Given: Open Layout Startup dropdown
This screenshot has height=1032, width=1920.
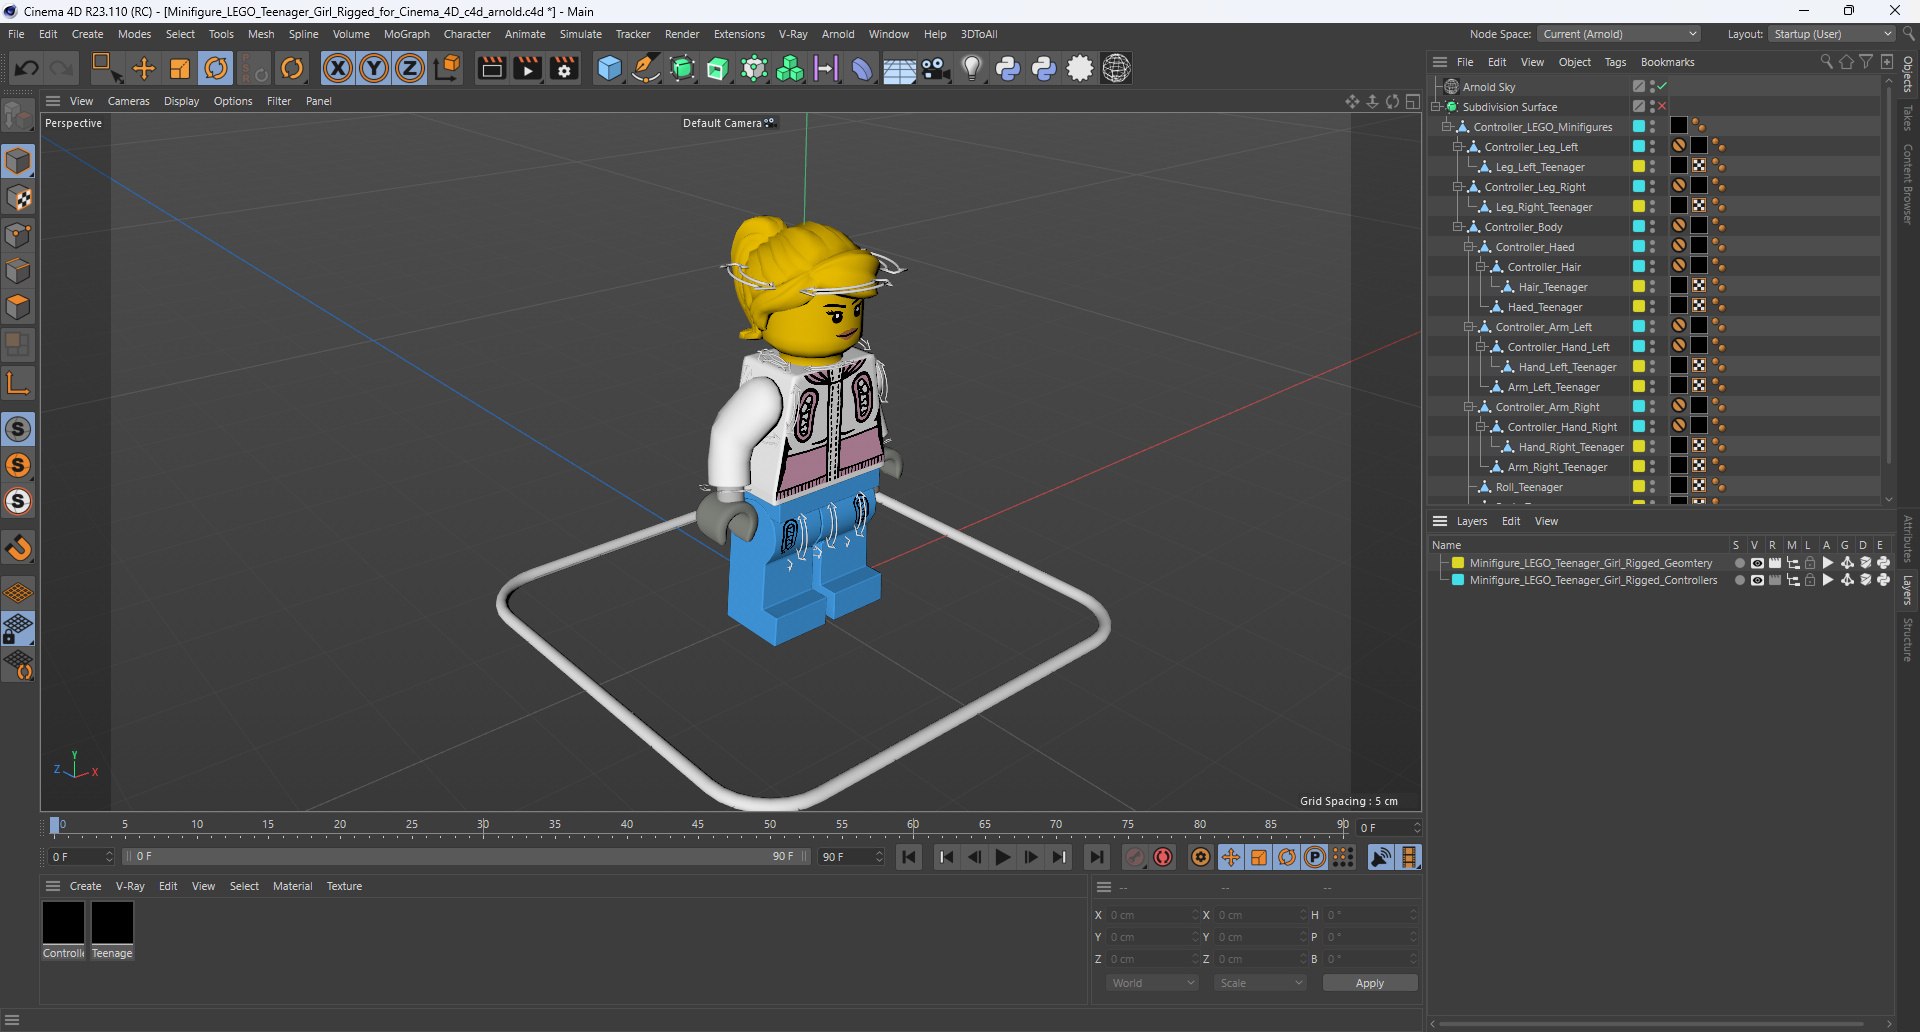Looking at the screenshot, I should [x=1832, y=34].
